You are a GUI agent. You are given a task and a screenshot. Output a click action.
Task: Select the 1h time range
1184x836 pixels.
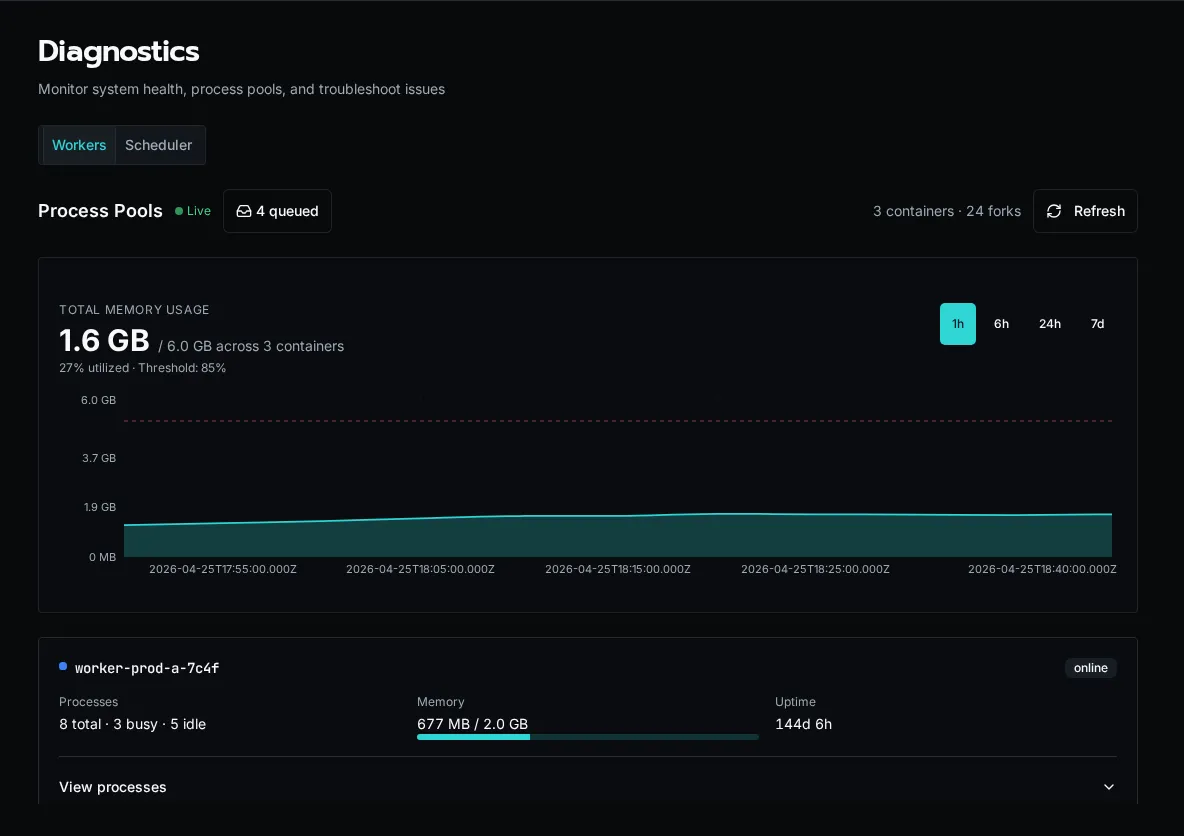click(957, 324)
